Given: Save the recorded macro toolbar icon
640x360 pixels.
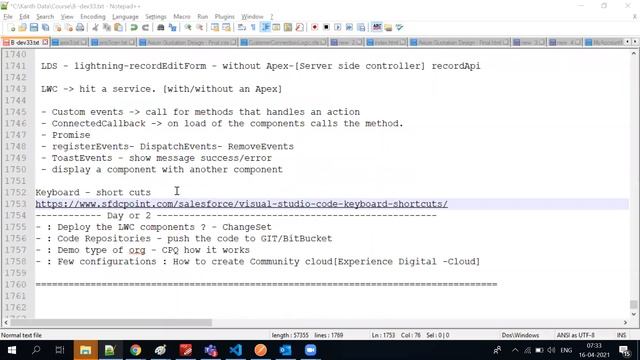Looking at the screenshot, I should tap(361, 27).
